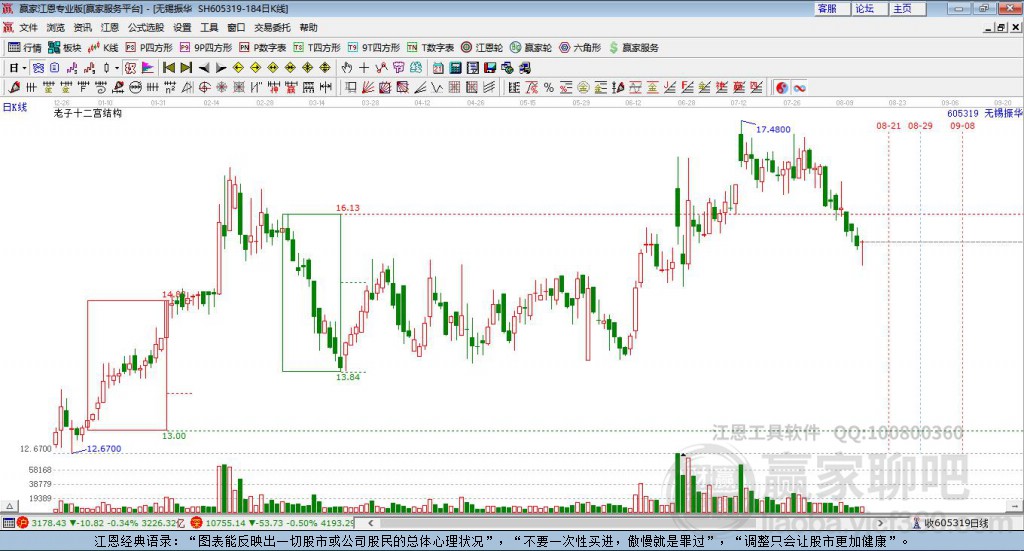Open the 浏览 menu
The image size is (1024, 551).
point(56,27)
